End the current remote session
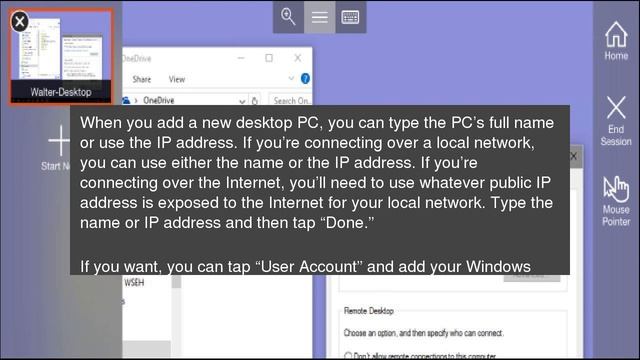Image resolution: width=640 pixels, height=360 pixels. point(616,121)
